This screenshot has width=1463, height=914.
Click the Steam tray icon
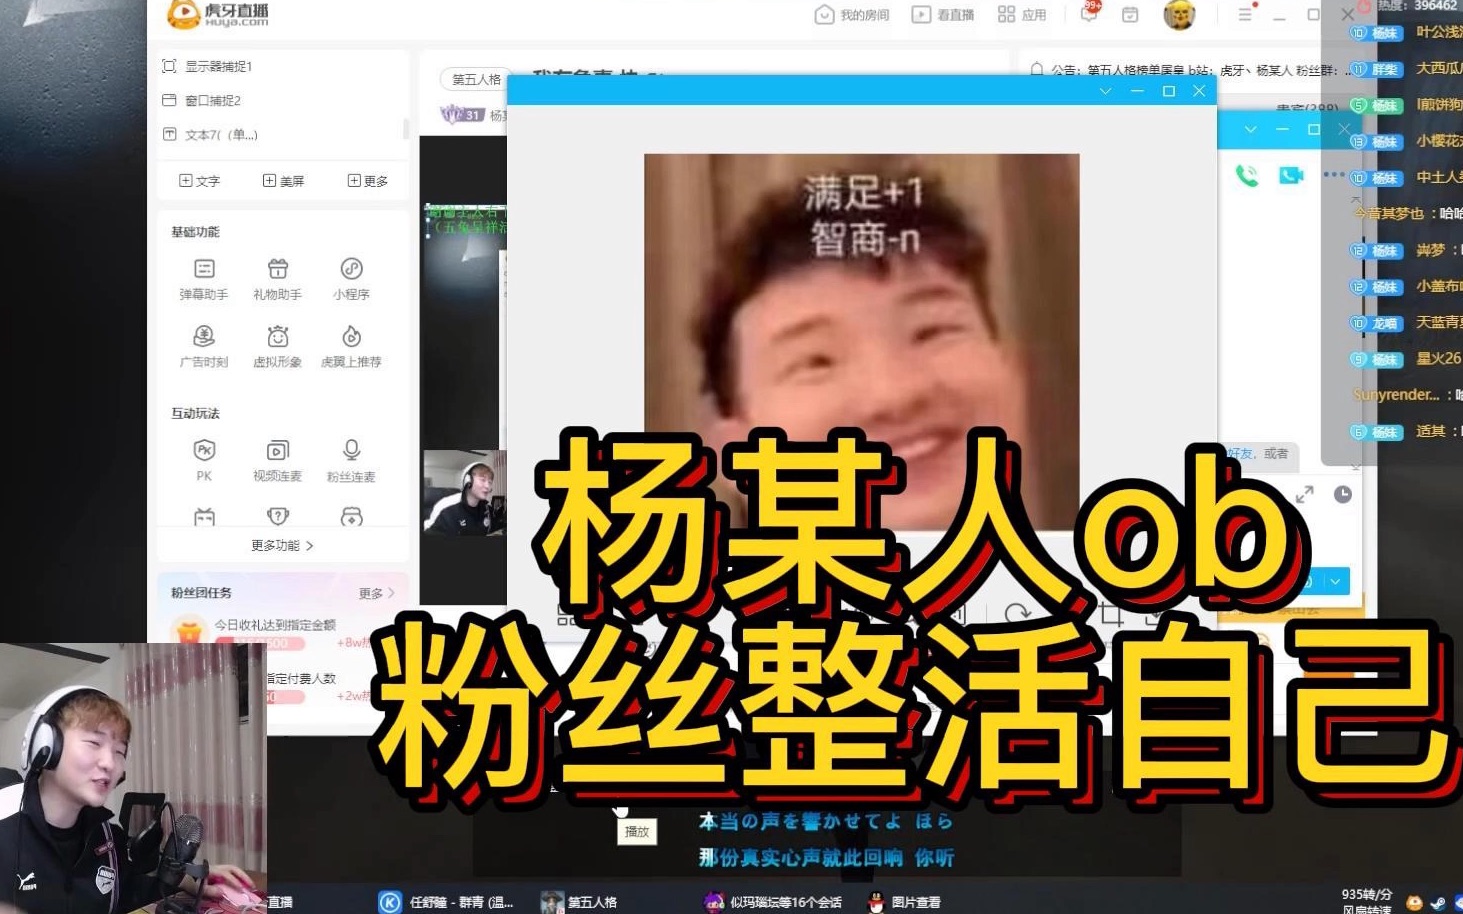1437,903
